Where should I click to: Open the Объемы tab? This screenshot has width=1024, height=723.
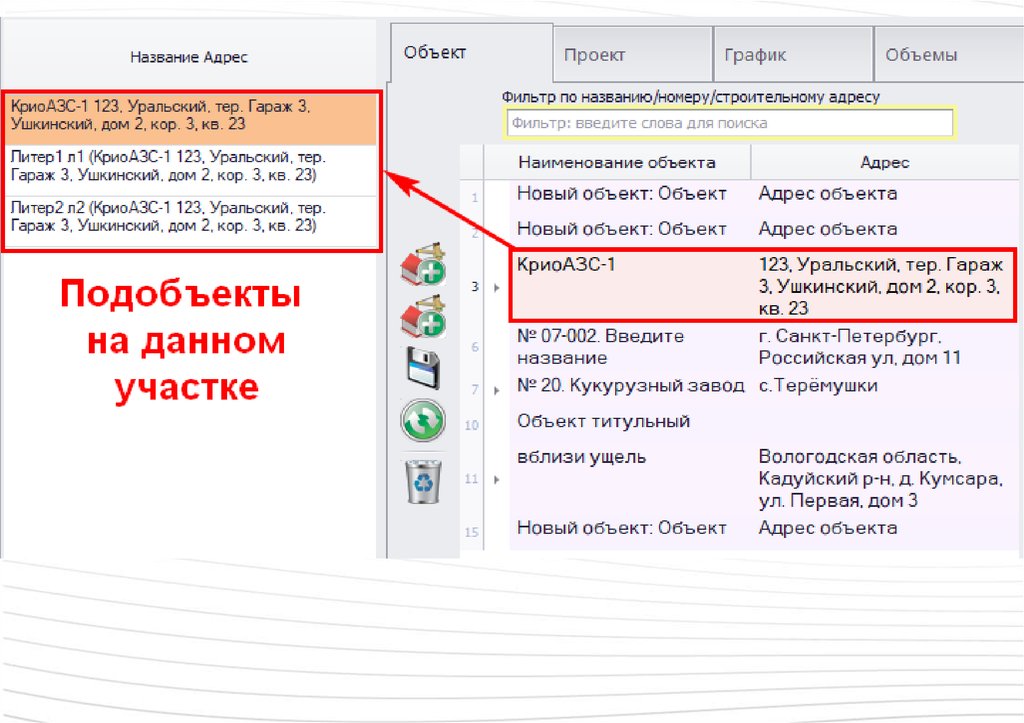[x=949, y=55]
